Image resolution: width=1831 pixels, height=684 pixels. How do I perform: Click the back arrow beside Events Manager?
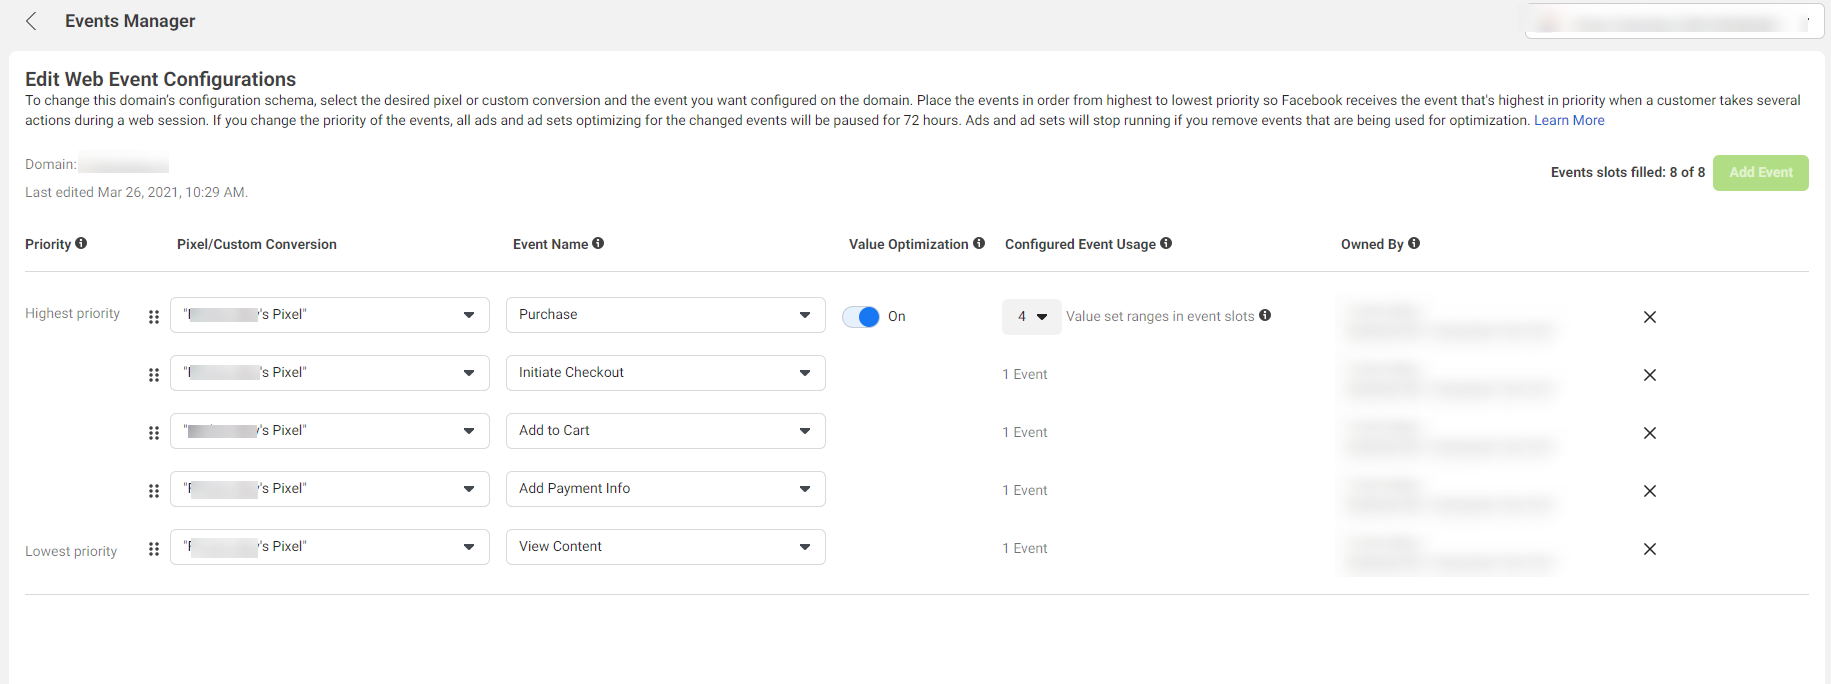tap(32, 21)
